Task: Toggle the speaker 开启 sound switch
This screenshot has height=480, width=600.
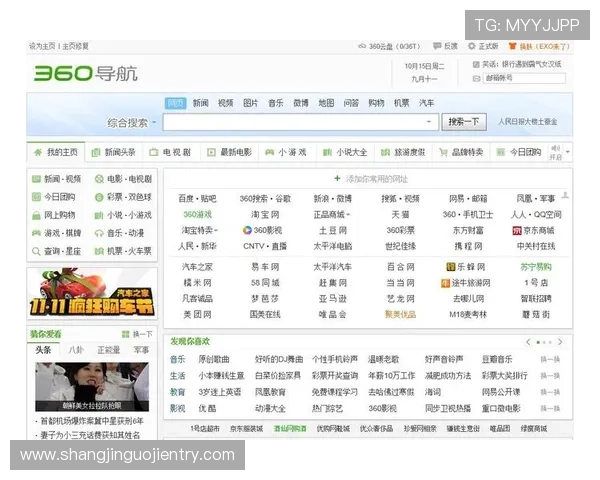Action: [555, 152]
